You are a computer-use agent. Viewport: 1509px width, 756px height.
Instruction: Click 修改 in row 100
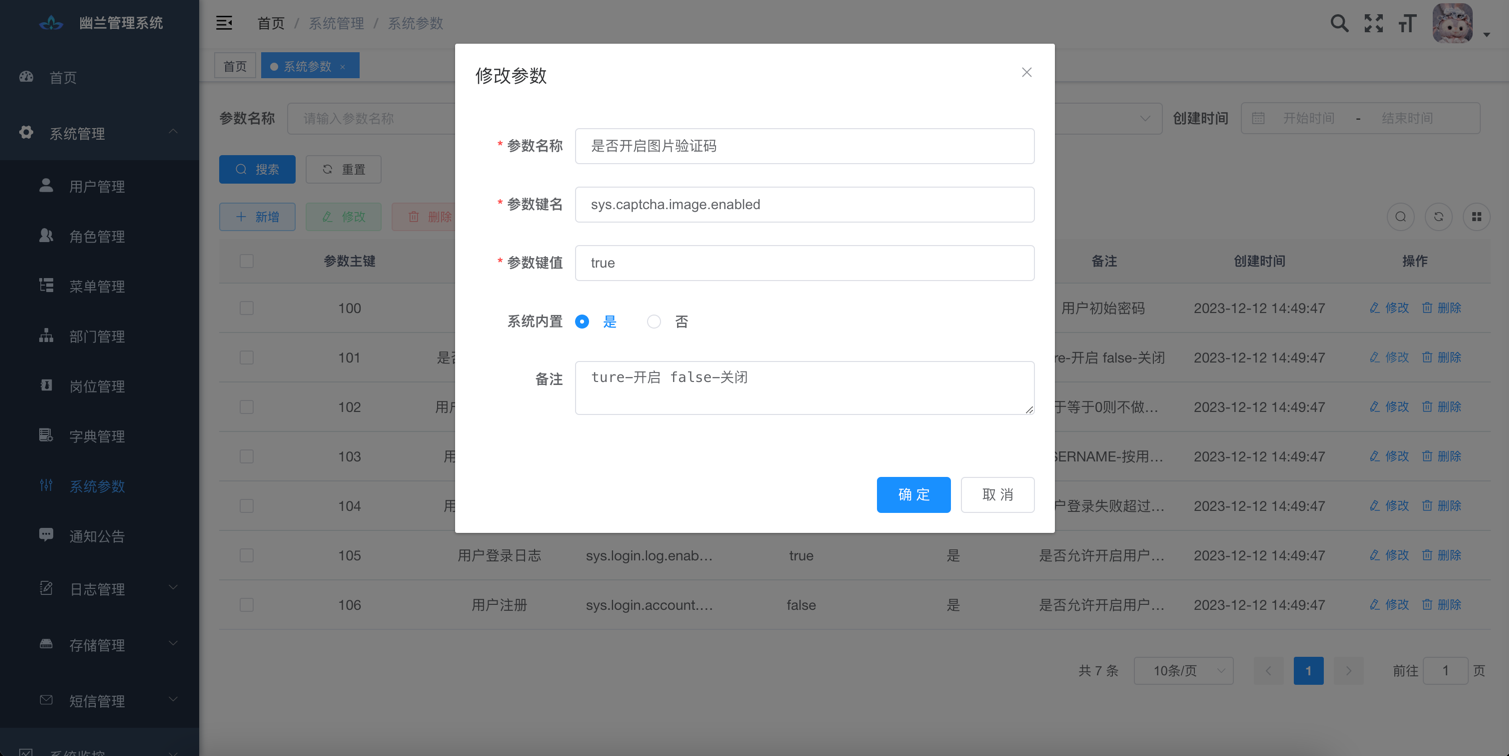pyautogui.click(x=1389, y=308)
